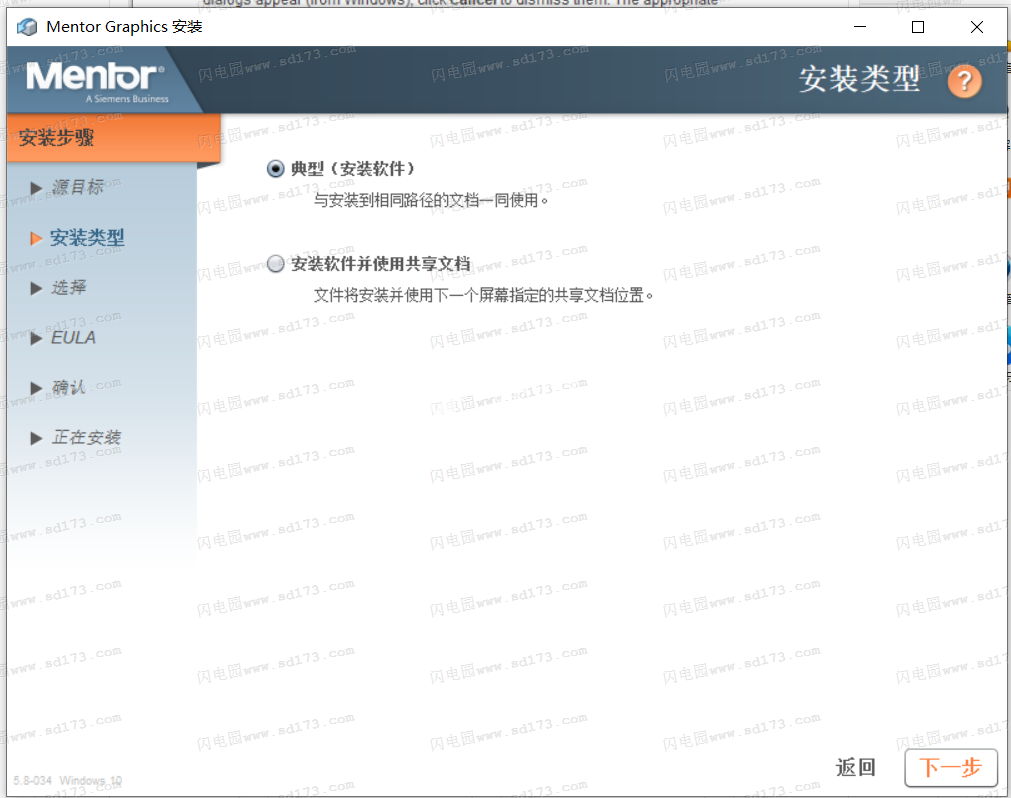The image size is (1011, 798).
Task: Click the orange arrow beside 安装类型 step
Action: [37, 238]
